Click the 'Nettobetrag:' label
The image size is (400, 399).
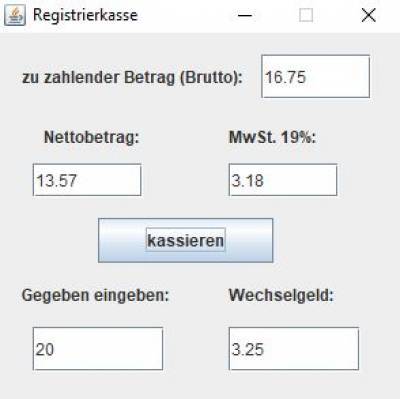point(92,137)
